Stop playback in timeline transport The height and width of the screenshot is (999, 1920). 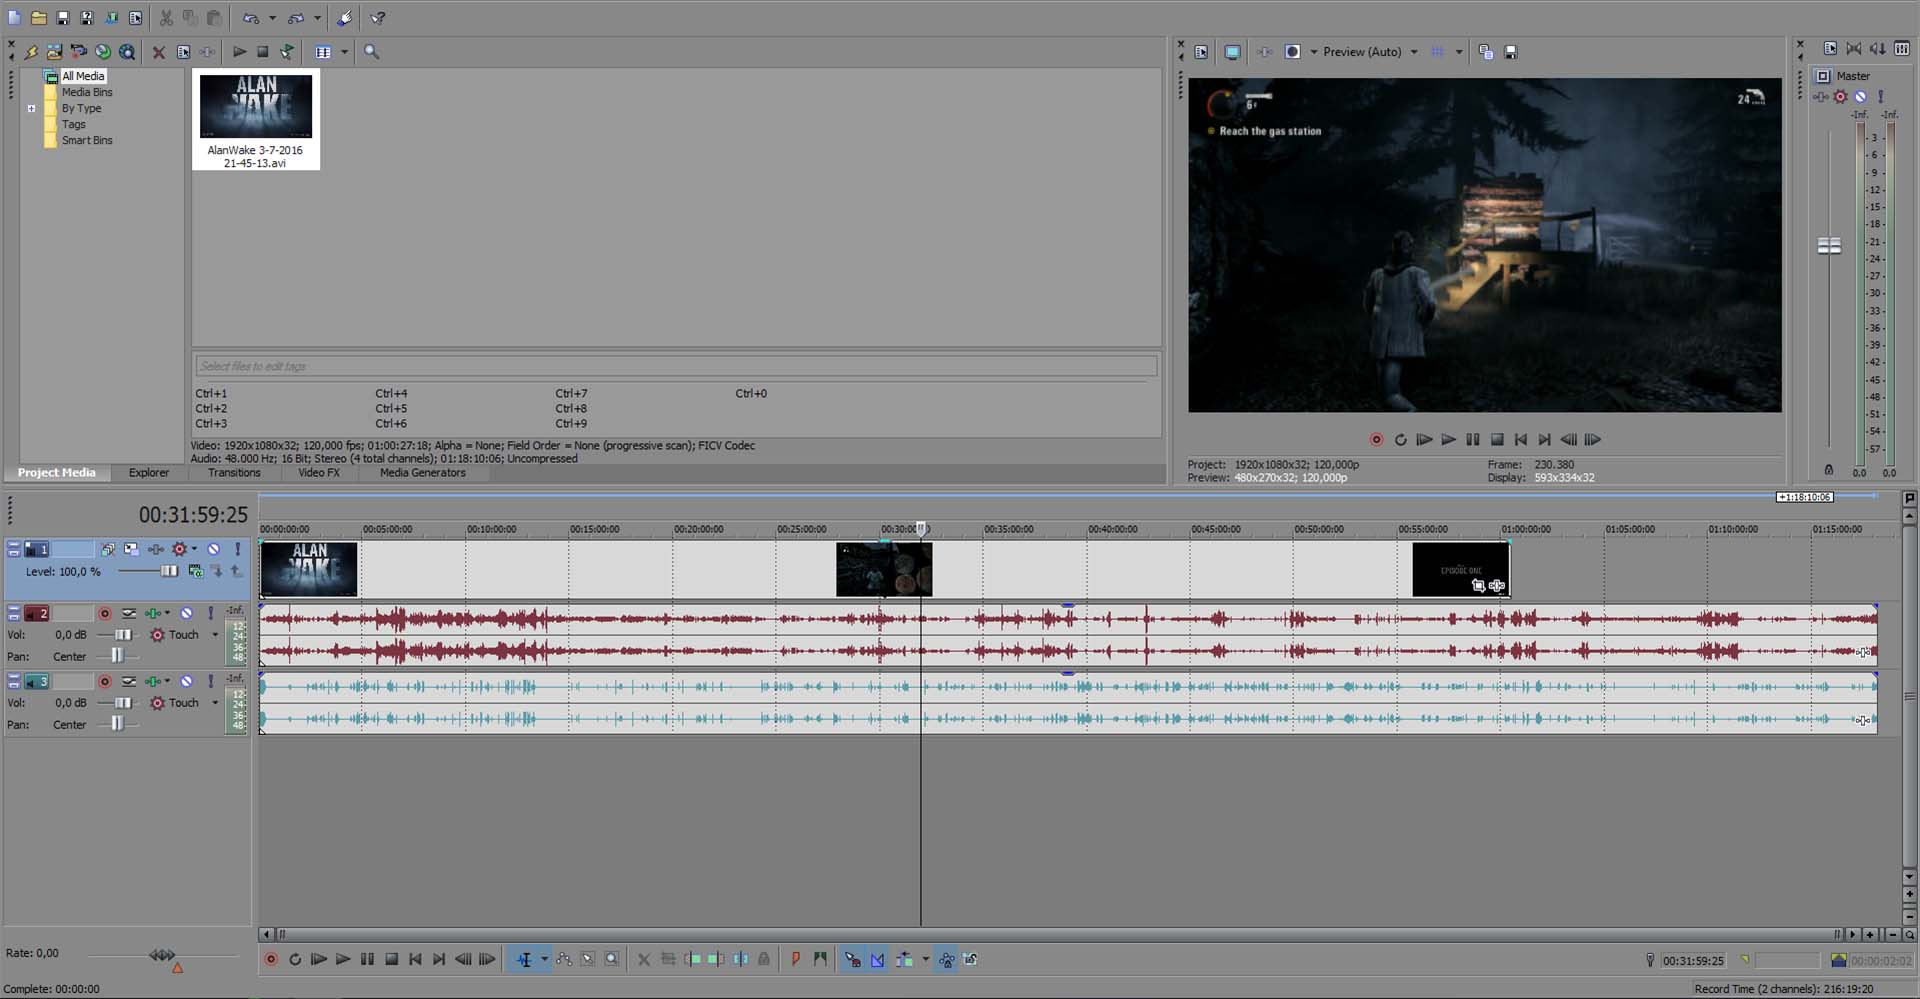tap(391, 960)
